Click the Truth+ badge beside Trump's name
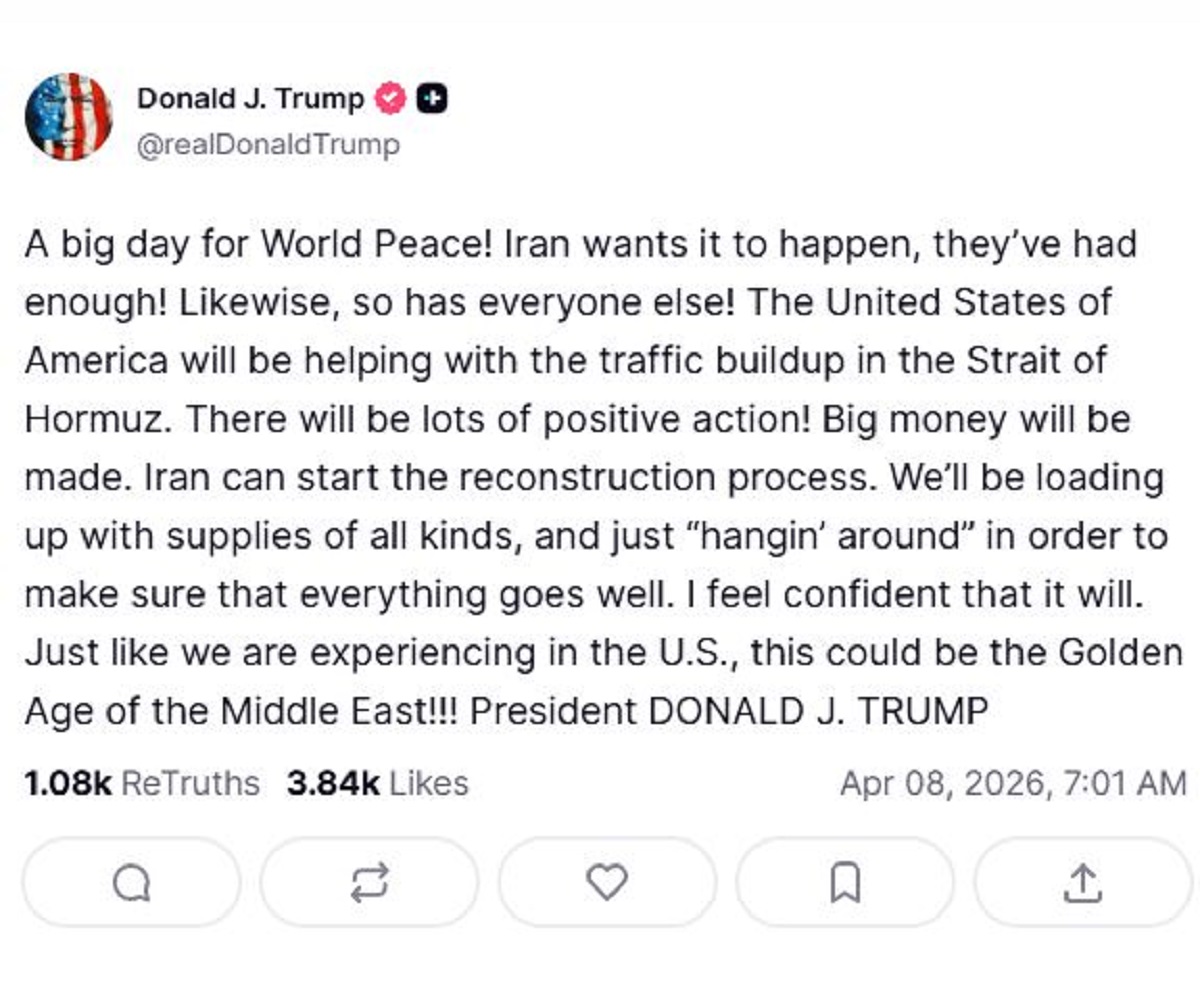 click(429, 98)
